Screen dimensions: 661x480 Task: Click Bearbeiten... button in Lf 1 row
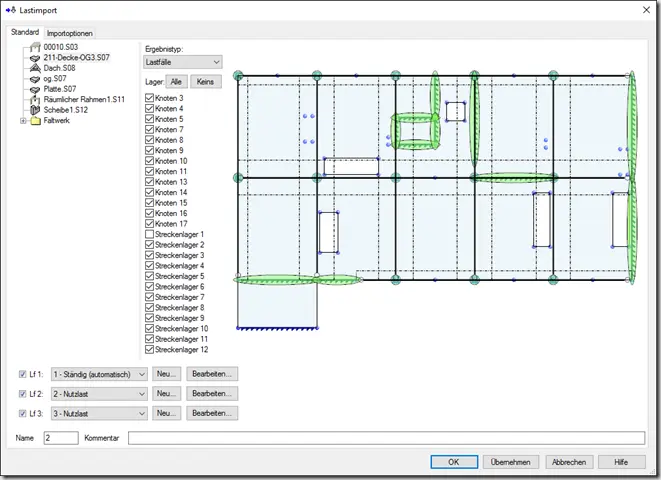[x=212, y=374]
